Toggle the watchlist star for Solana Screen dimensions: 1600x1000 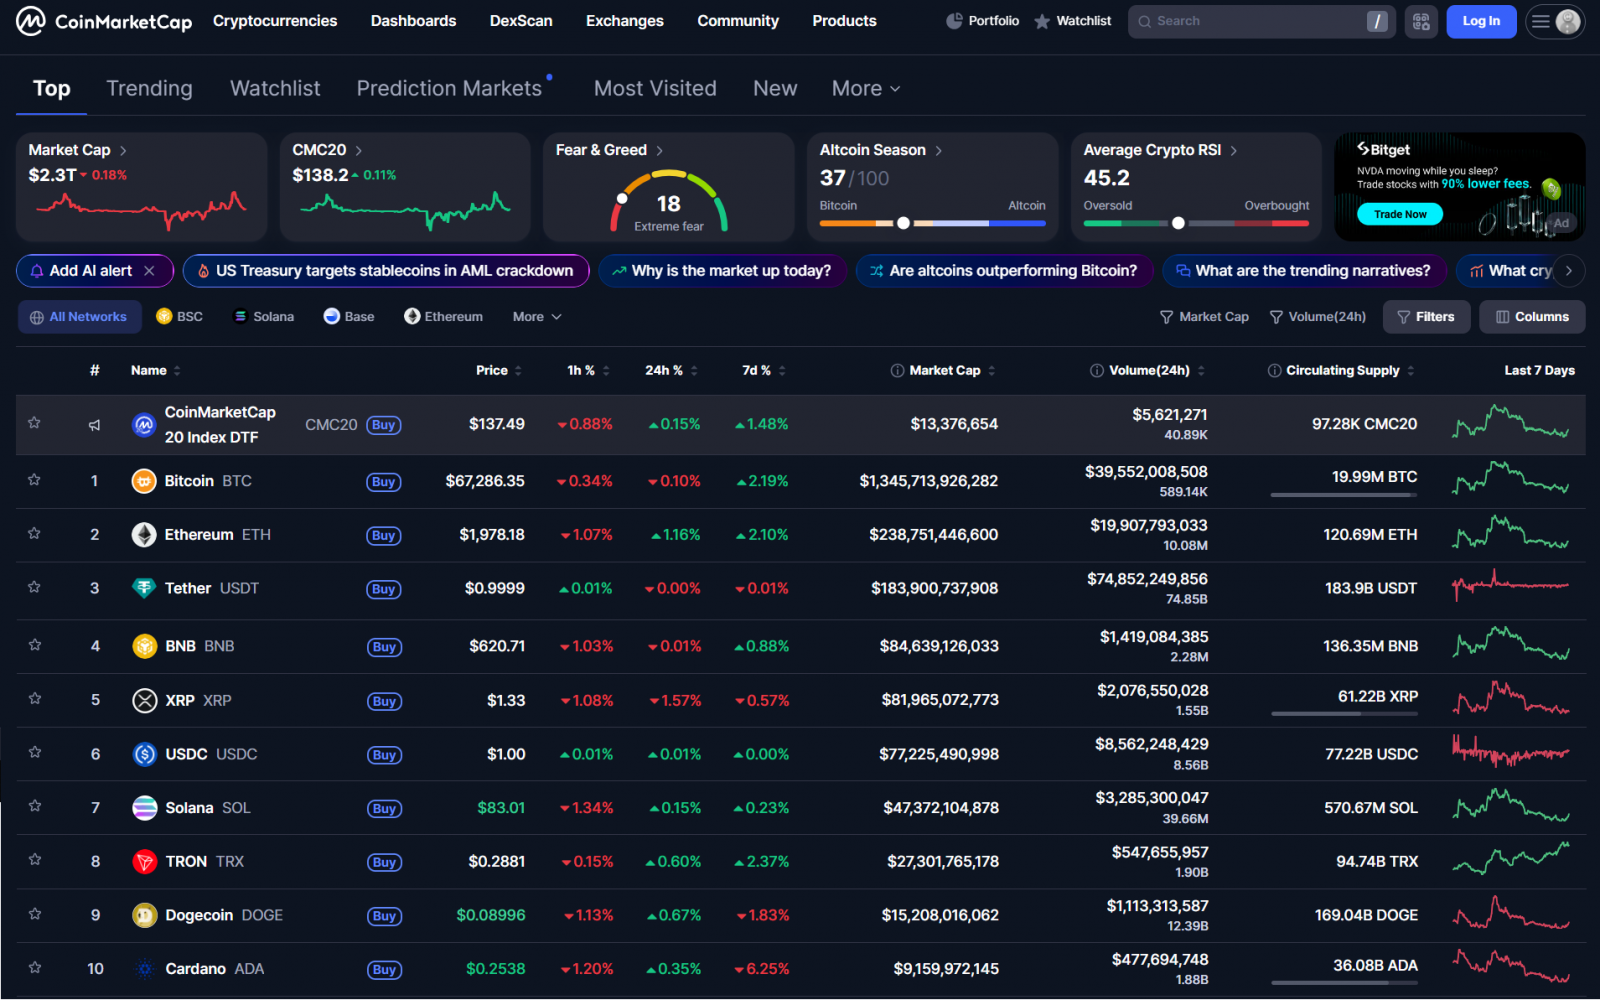[35, 806]
